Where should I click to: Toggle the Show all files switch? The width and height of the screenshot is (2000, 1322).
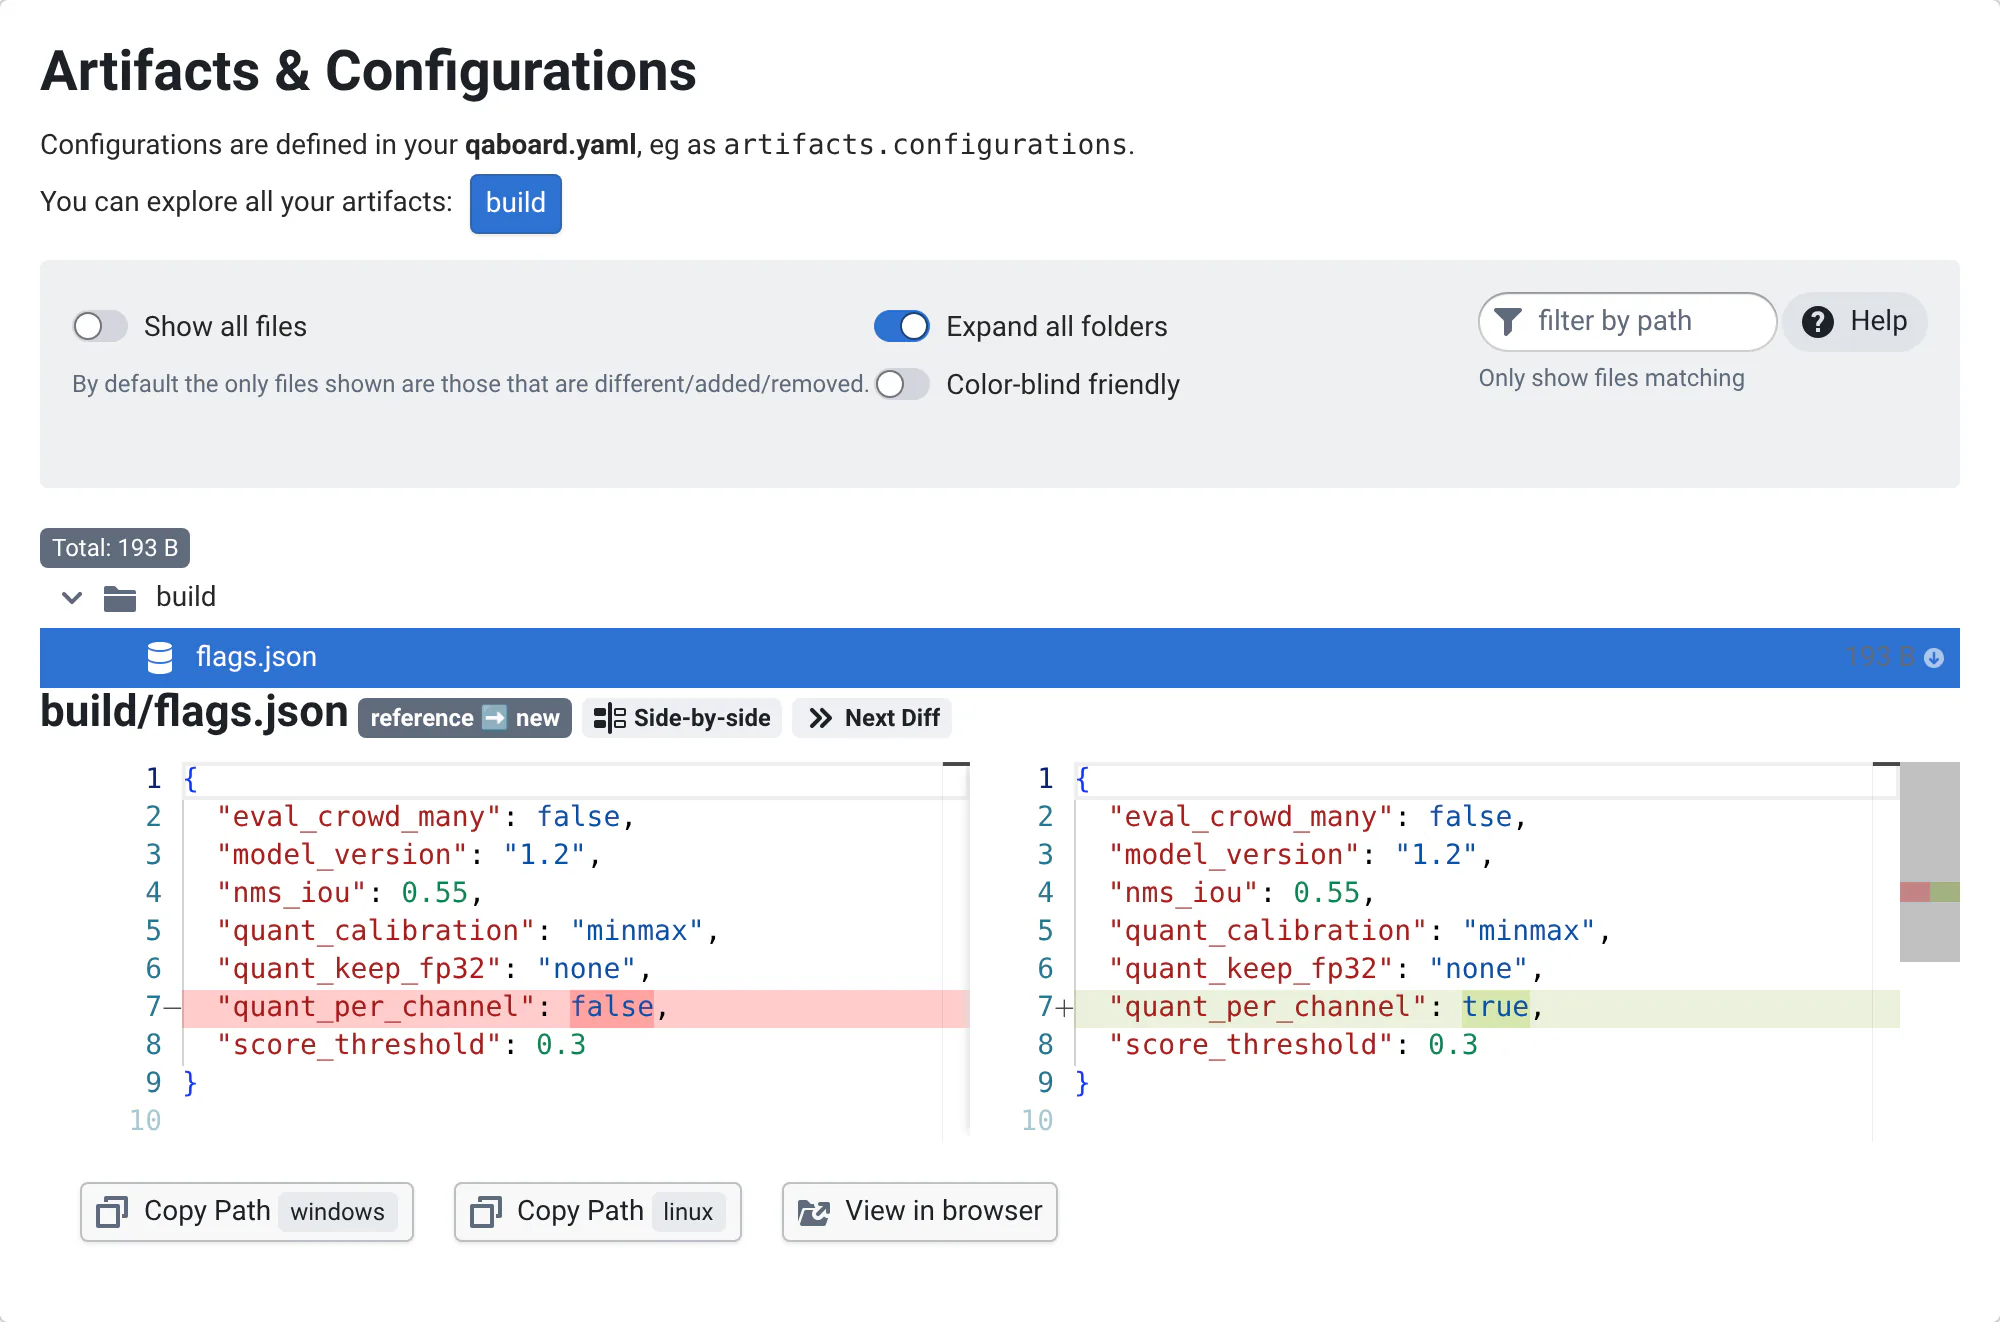click(x=100, y=326)
